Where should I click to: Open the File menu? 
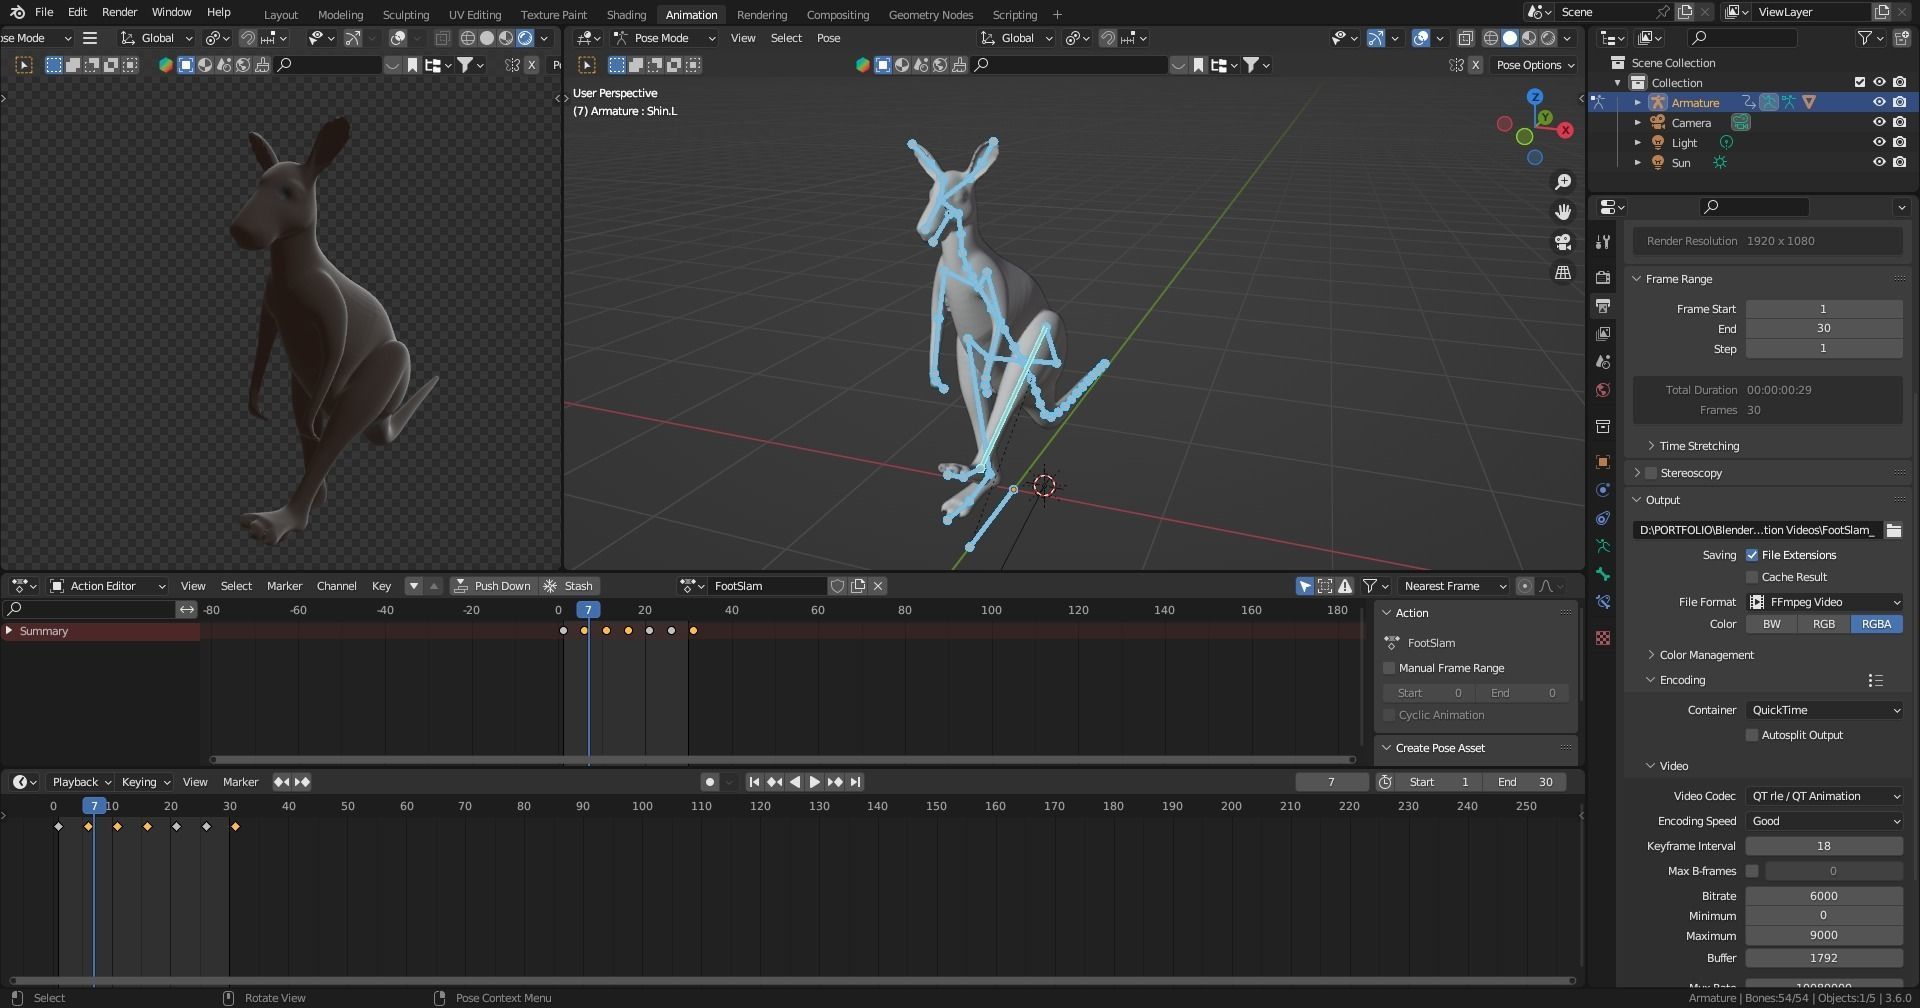click(x=44, y=12)
